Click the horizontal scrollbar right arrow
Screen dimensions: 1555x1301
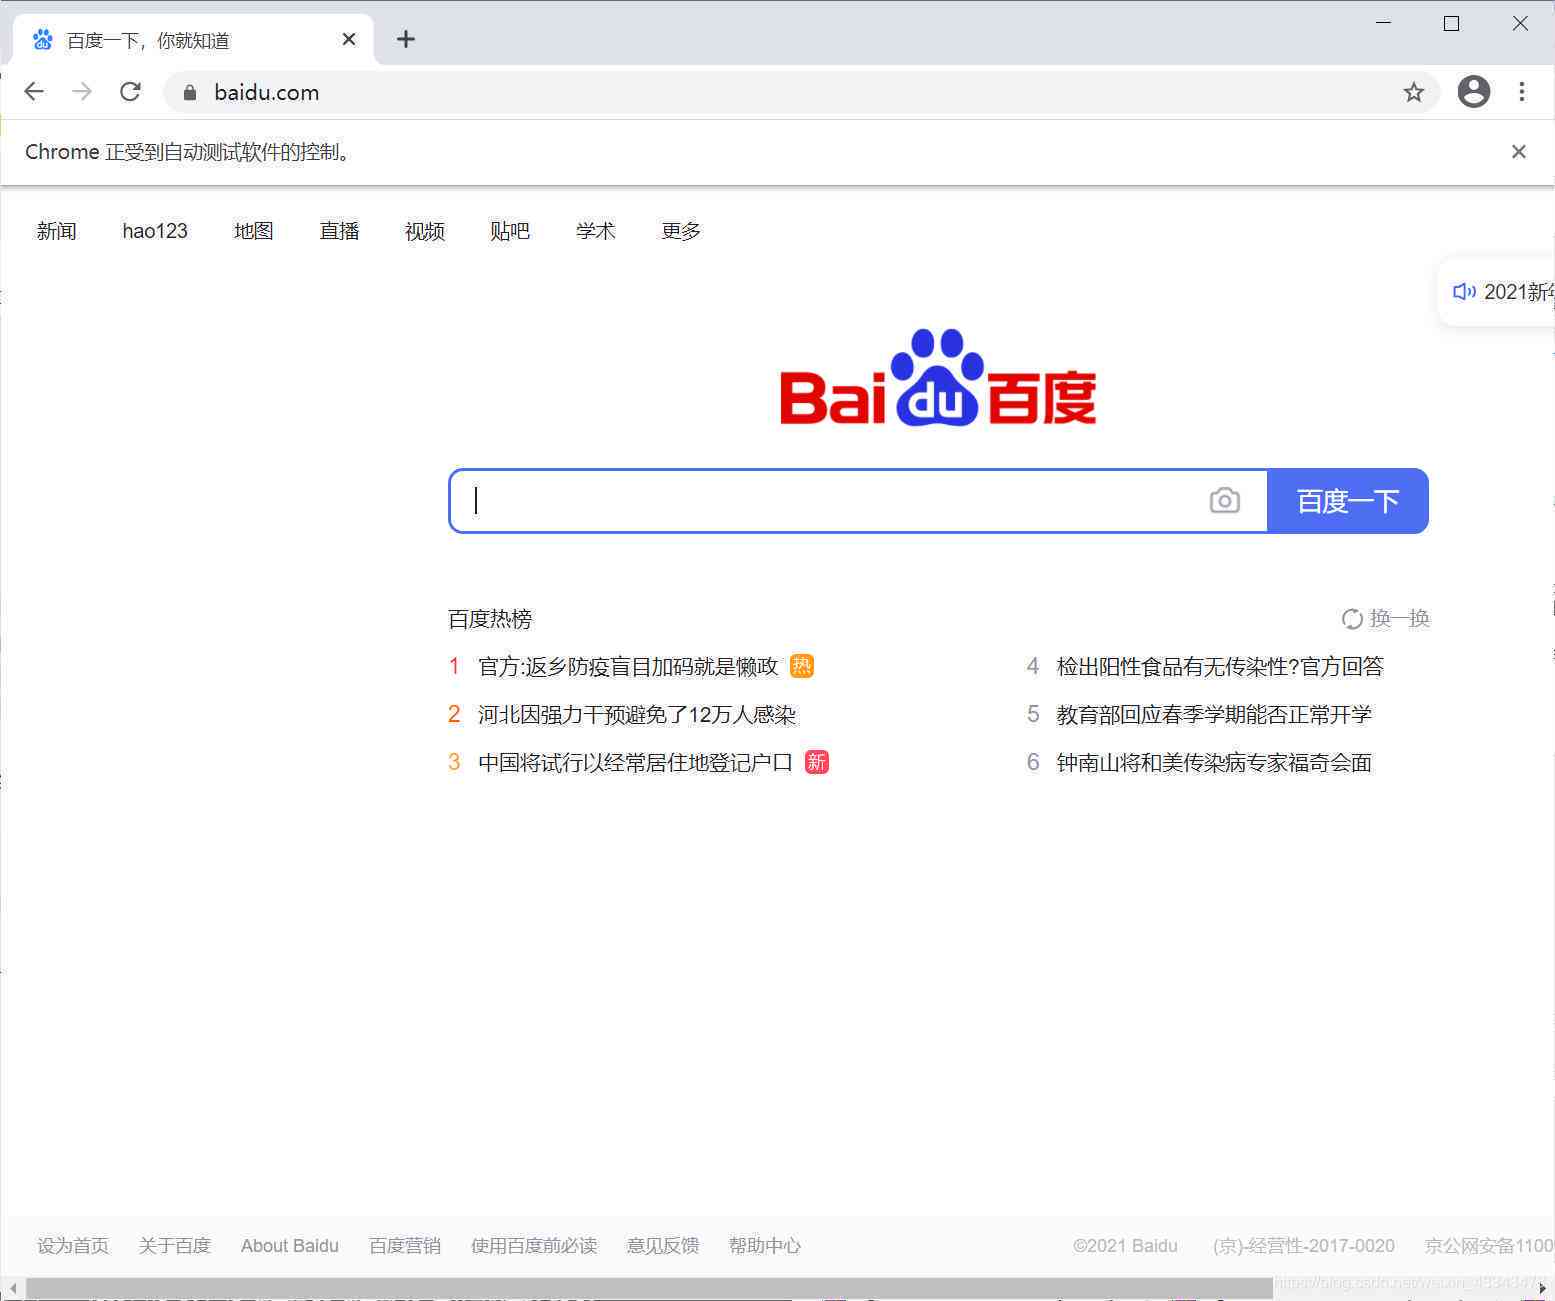(1543, 1288)
